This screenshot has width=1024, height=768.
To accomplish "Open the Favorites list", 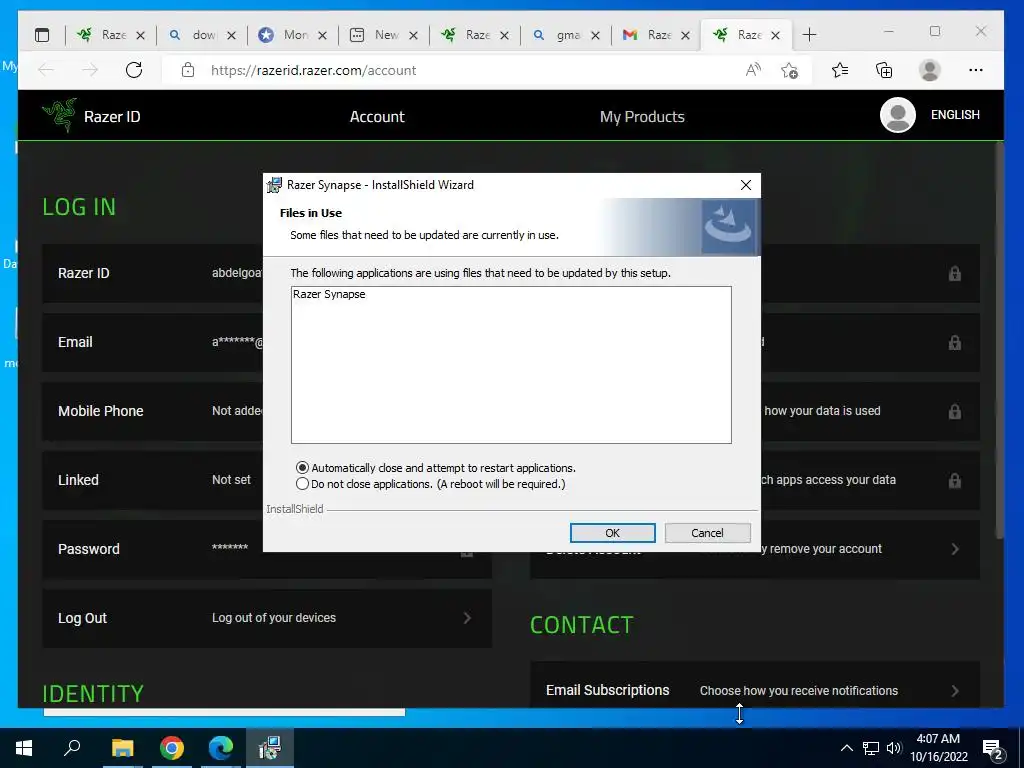I will (x=840, y=70).
